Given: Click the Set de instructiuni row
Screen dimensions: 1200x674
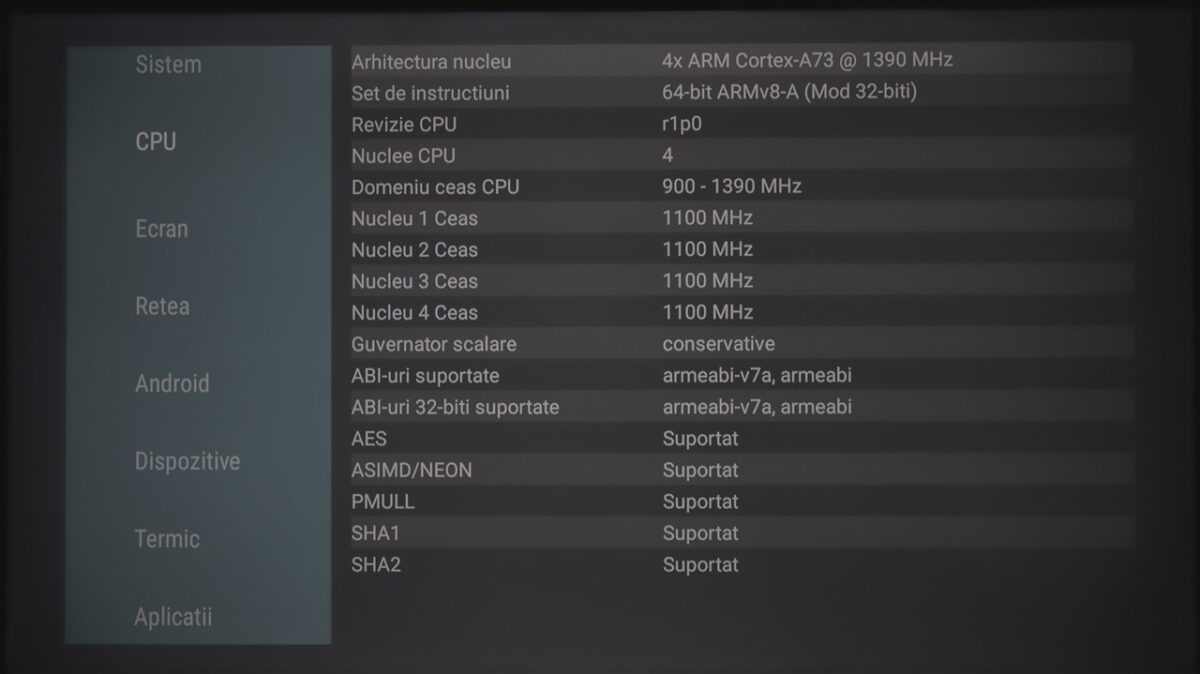Looking at the screenshot, I should coord(740,93).
